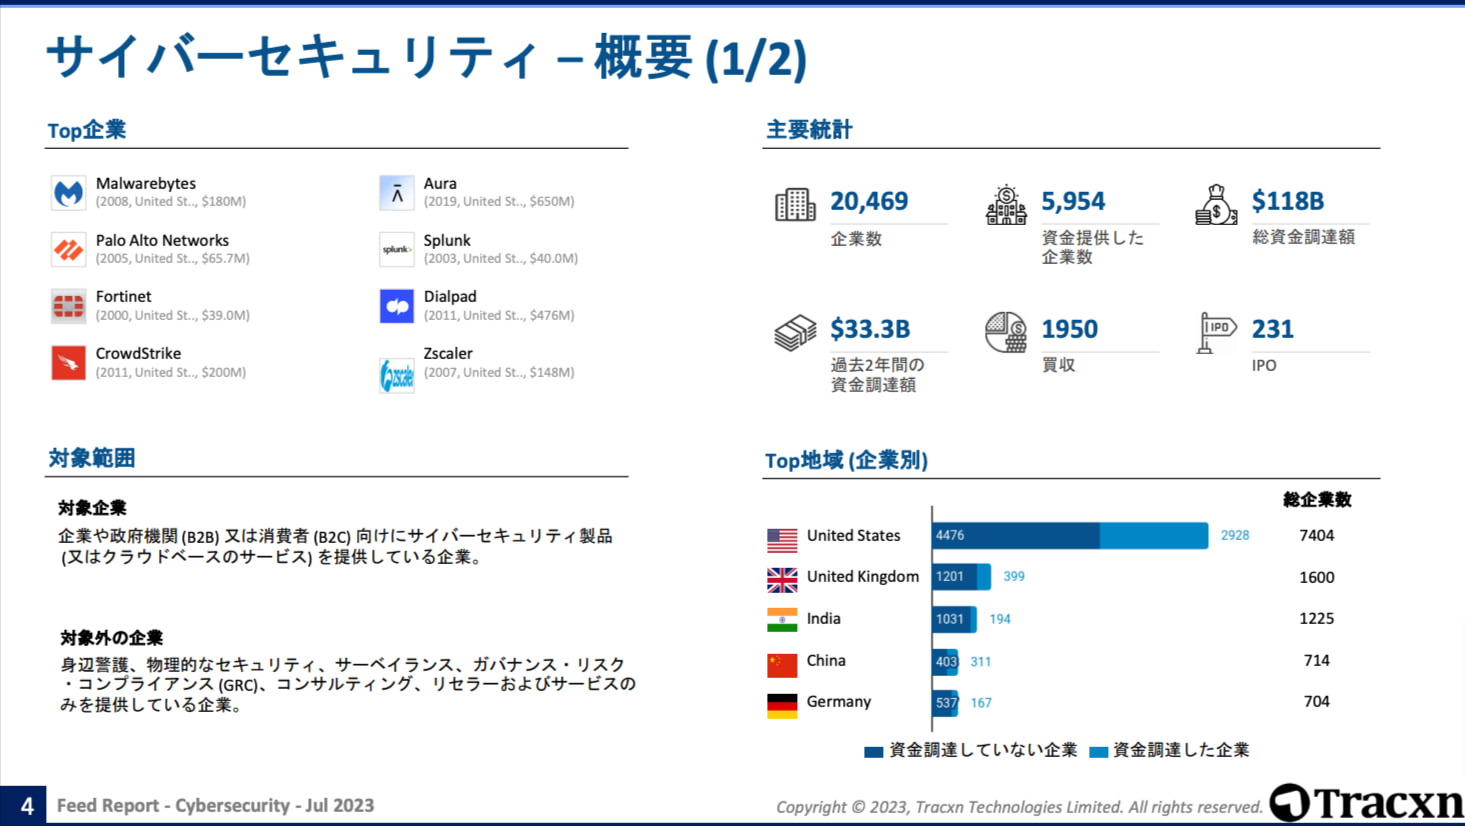Click the CrowdStrike logo icon
Viewport: 1465px width, 826px height.
68,363
